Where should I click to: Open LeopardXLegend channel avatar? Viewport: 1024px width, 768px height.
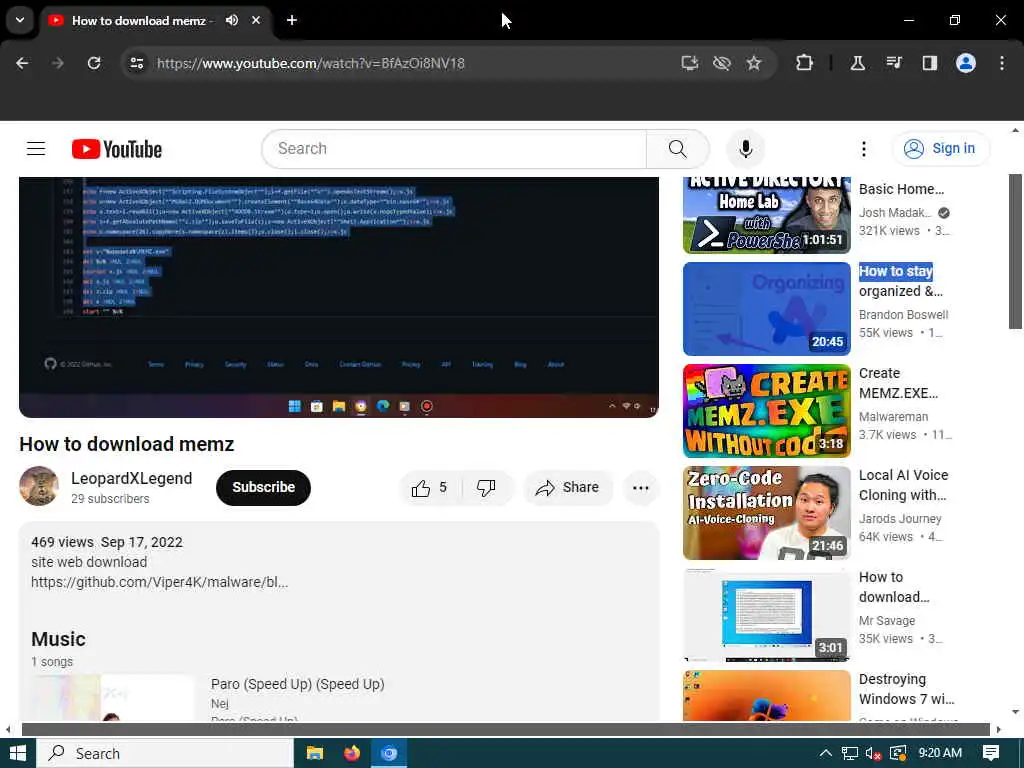(39, 487)
